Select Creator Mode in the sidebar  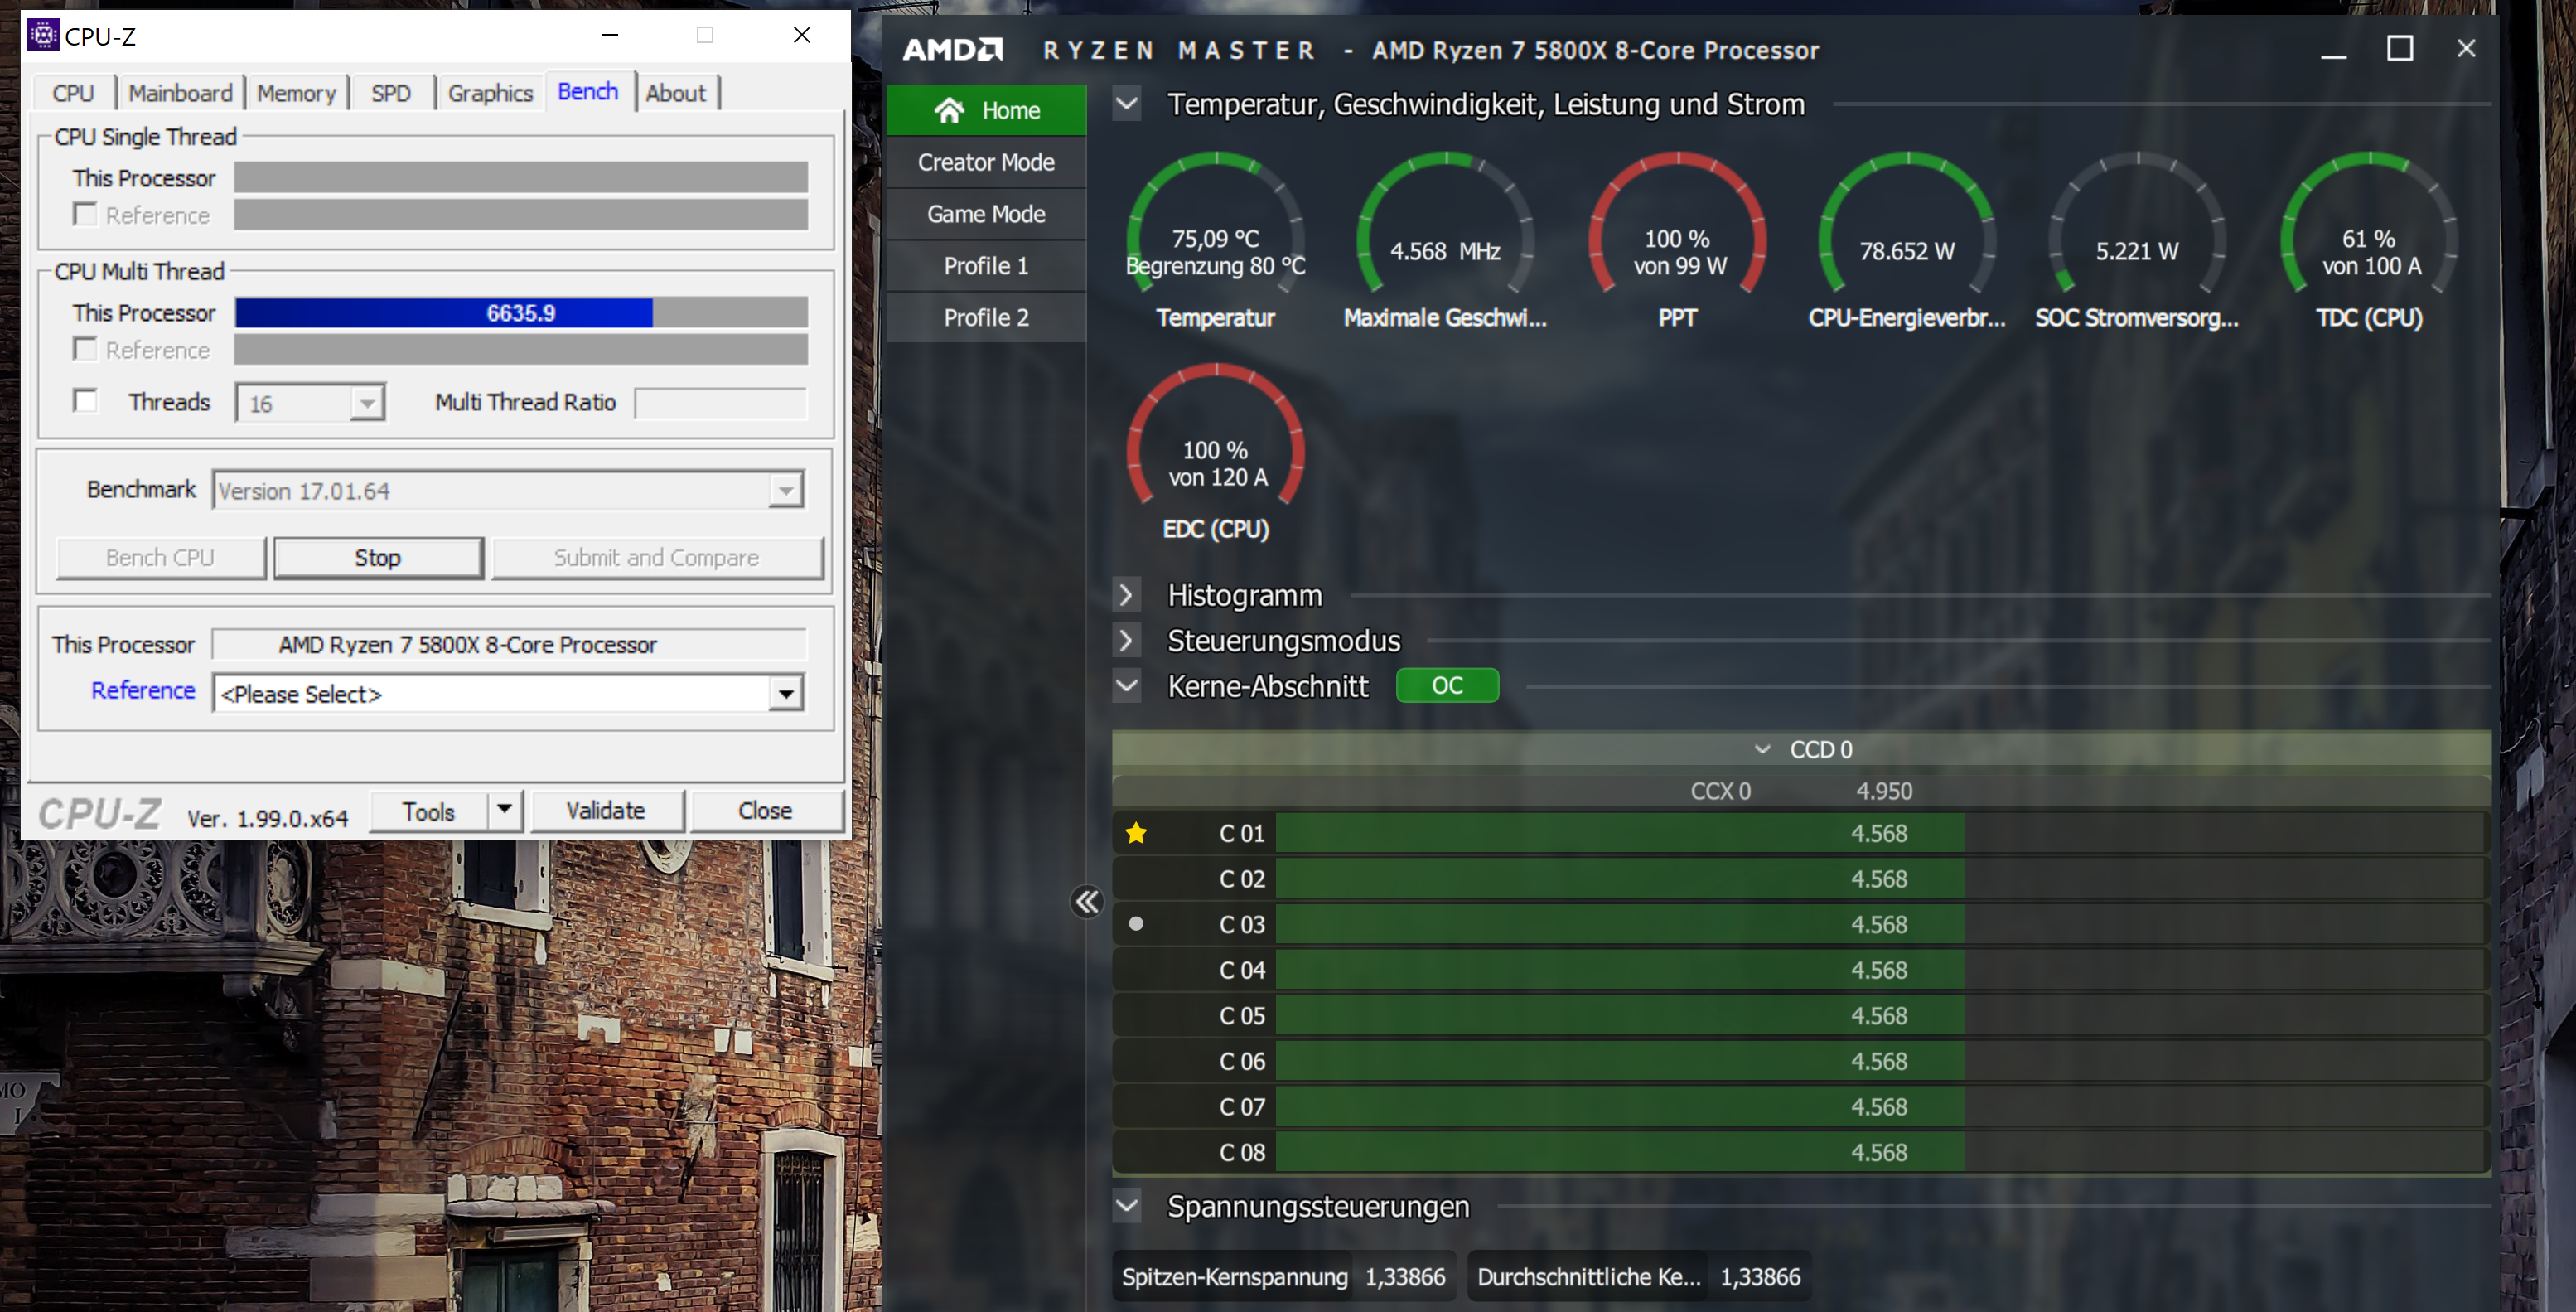[x=986, y=162]
